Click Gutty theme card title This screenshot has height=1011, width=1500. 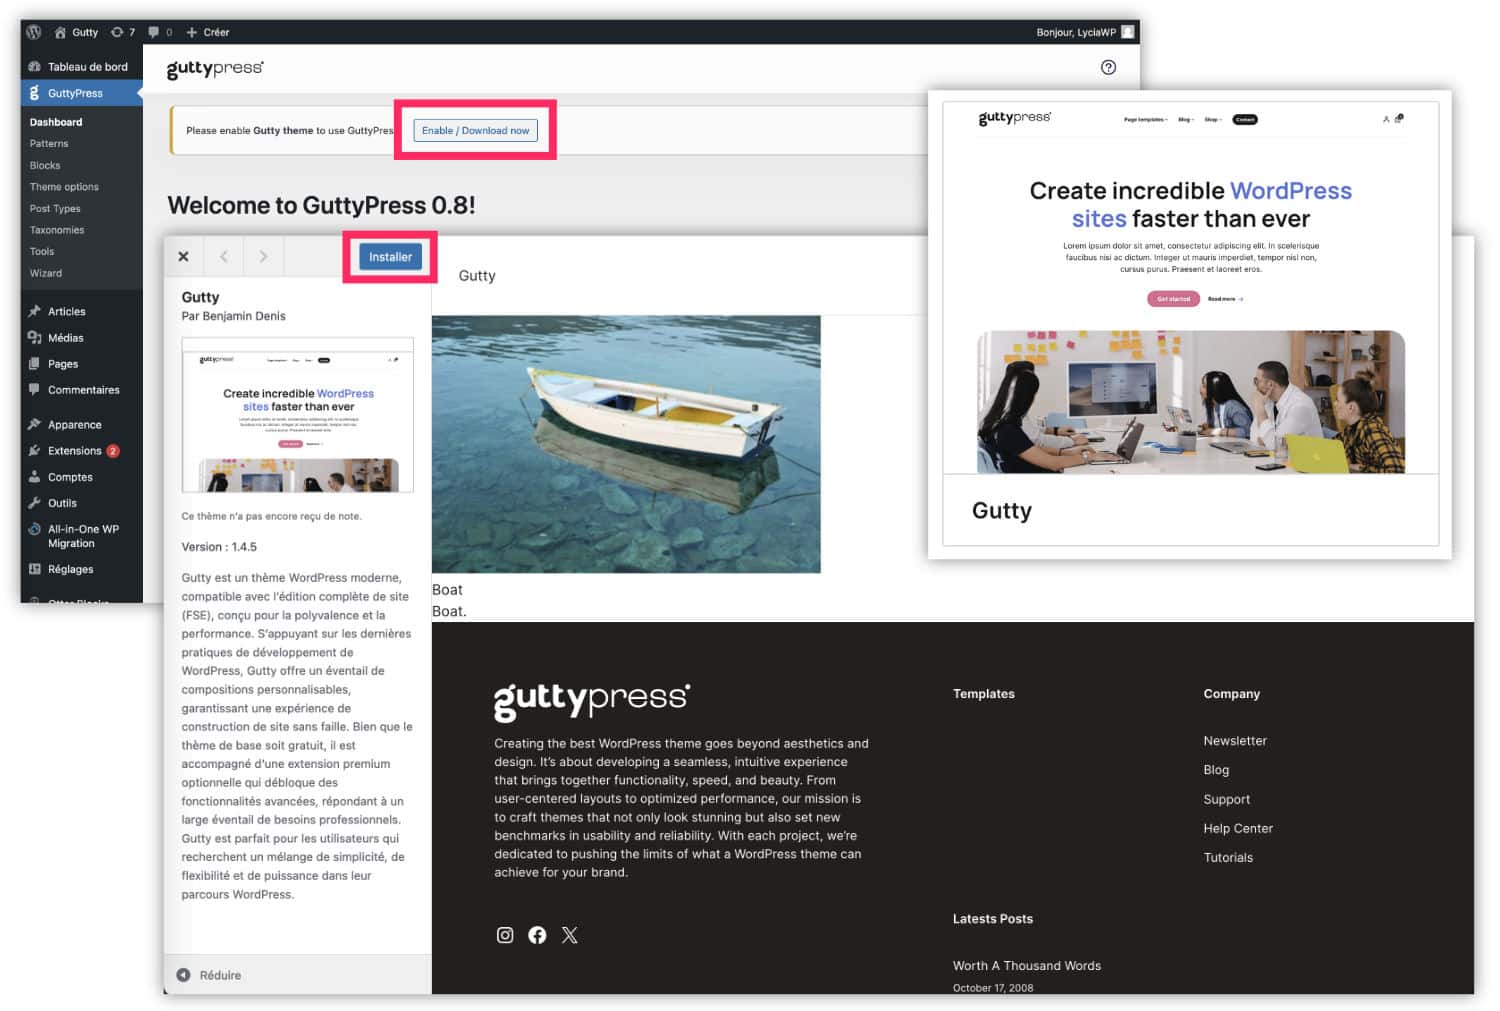1002,511
